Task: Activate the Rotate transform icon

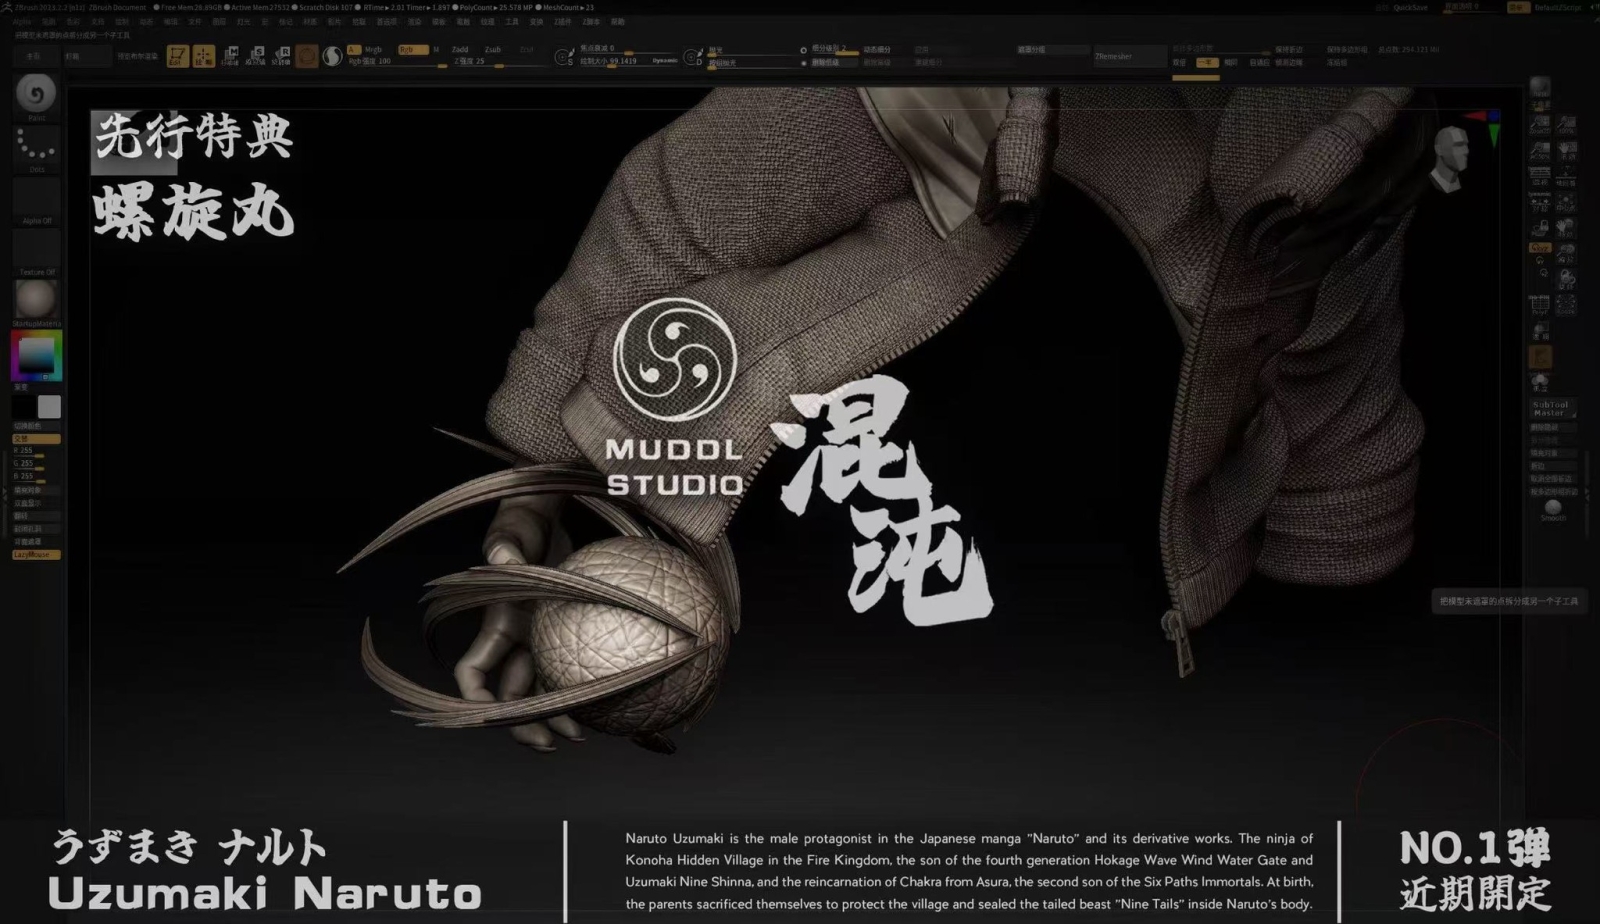Action: click(x=282, y=56)
